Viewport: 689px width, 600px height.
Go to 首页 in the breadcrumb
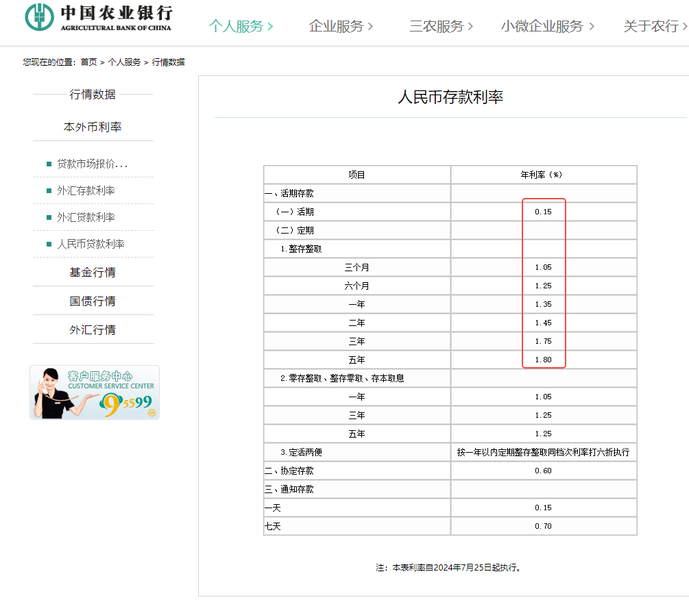tap(89, 62)
